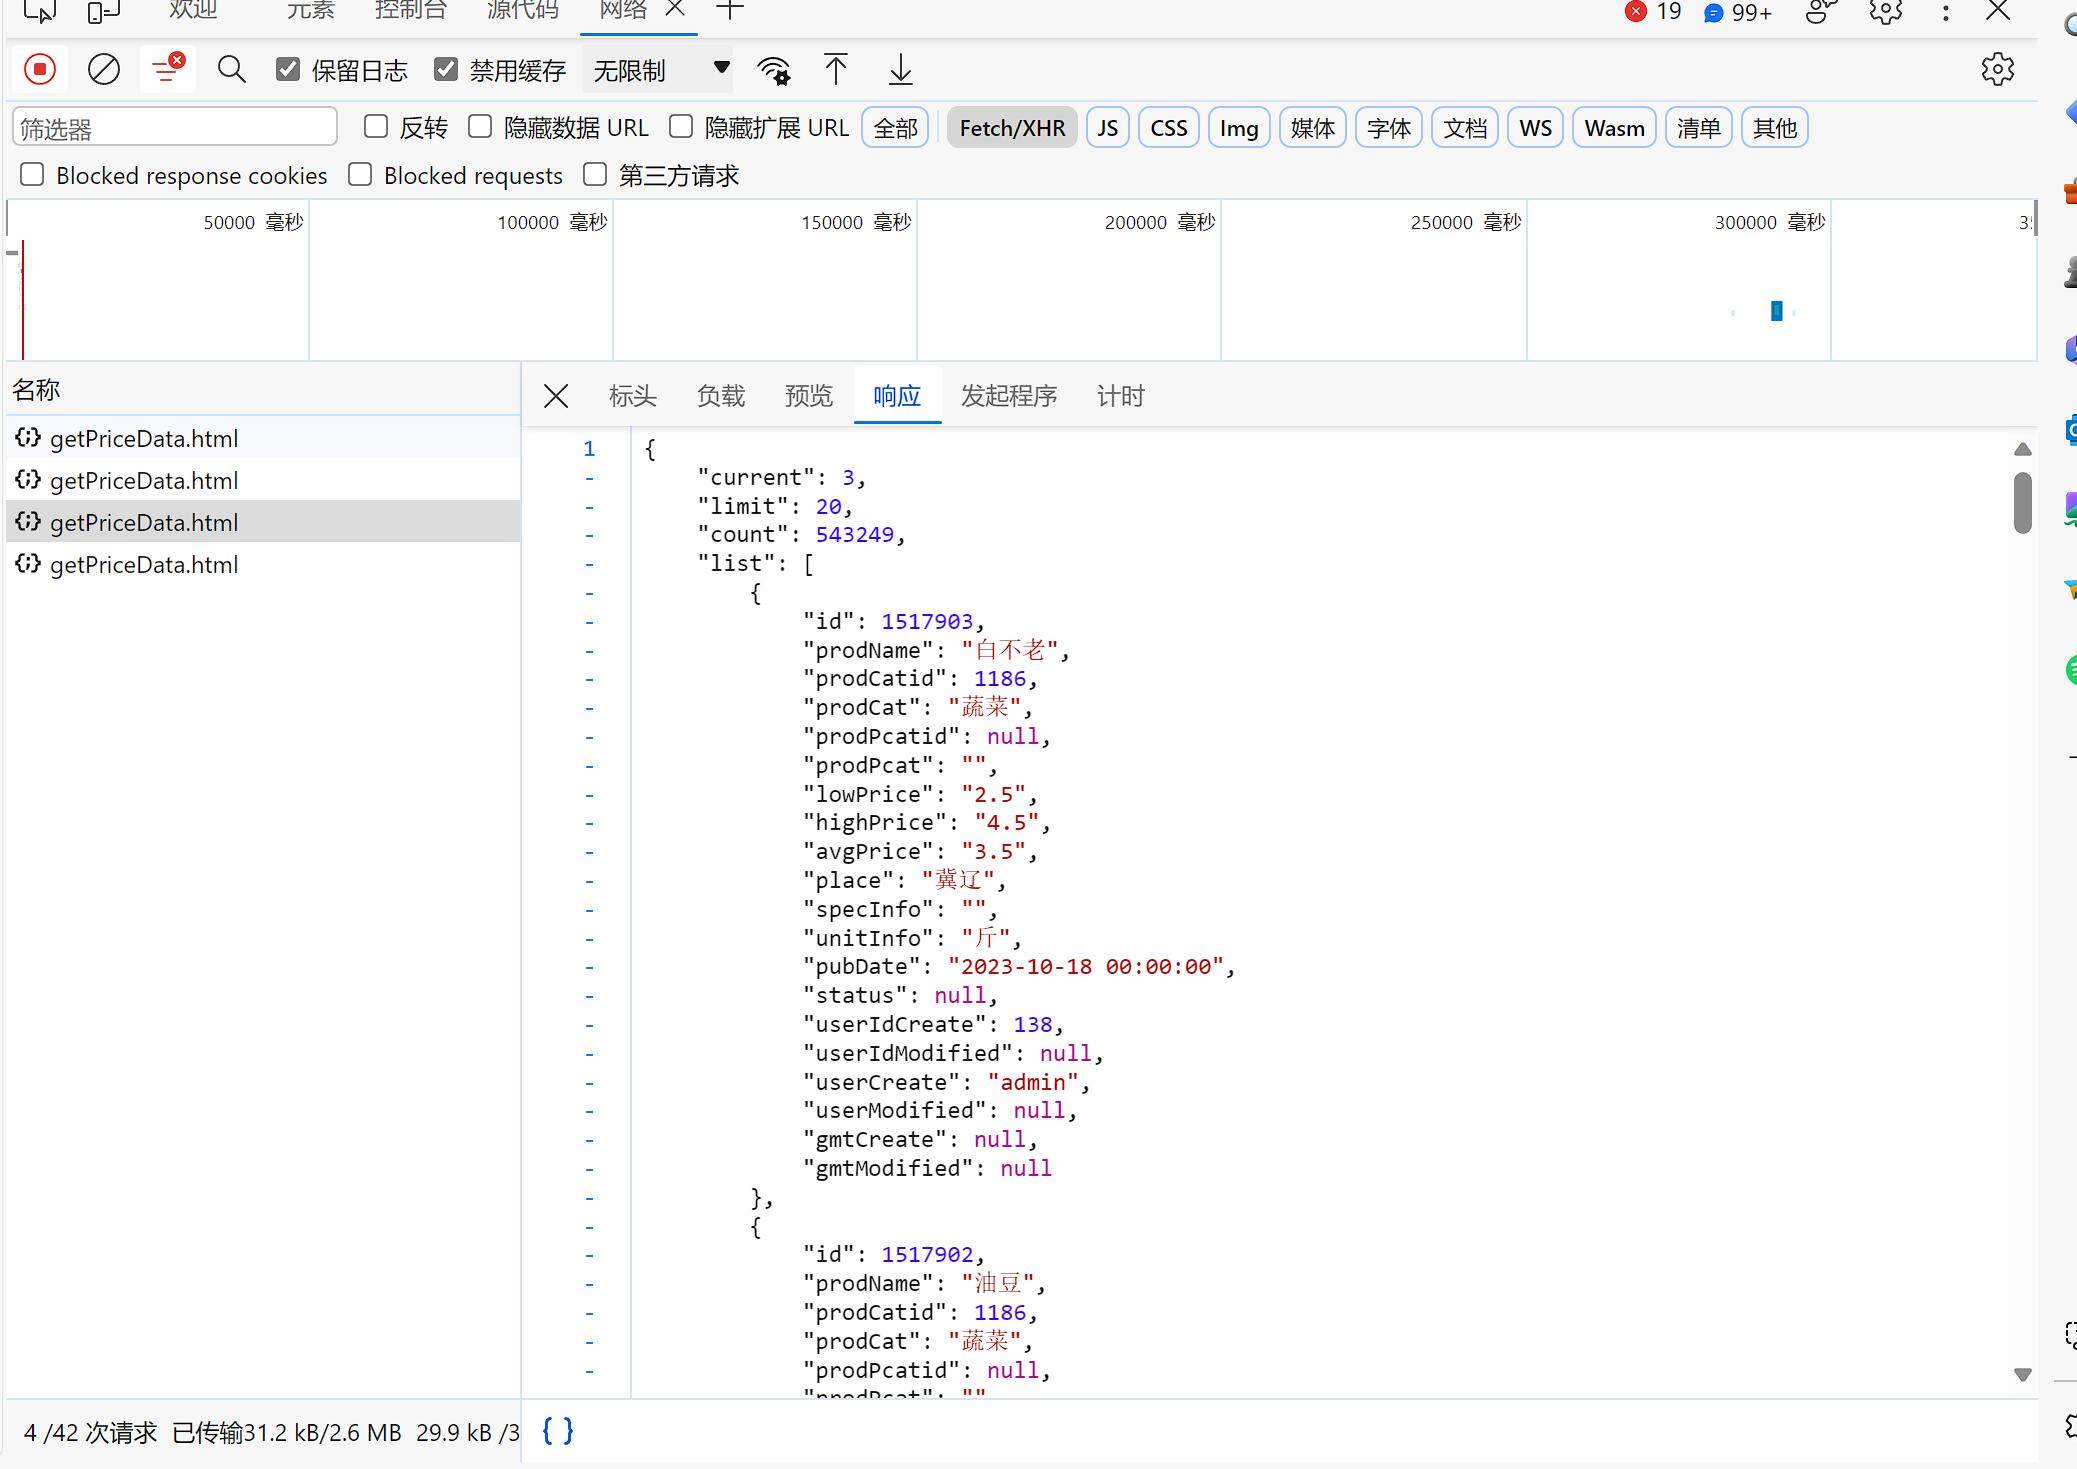Stop recording network log
Image resolution: width=2077 pixels, height=1469 pixels.
pos(40,70)
